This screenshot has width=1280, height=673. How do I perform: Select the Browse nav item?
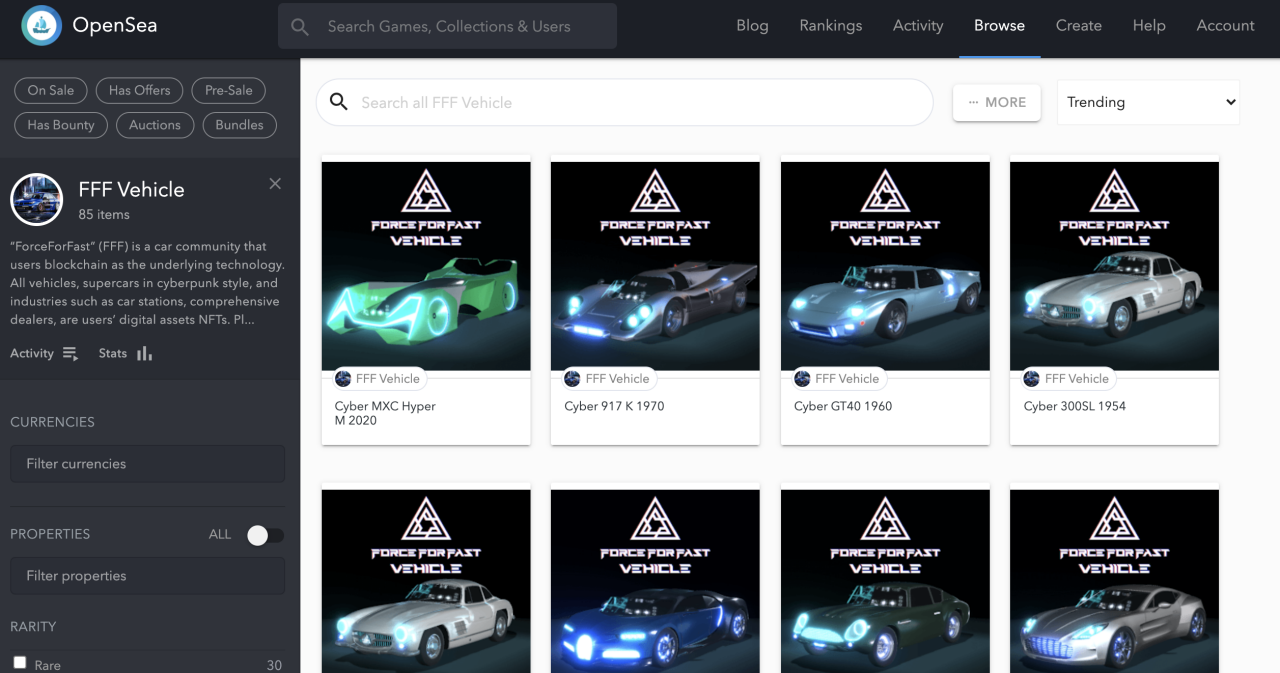click(x=999, y=26)
